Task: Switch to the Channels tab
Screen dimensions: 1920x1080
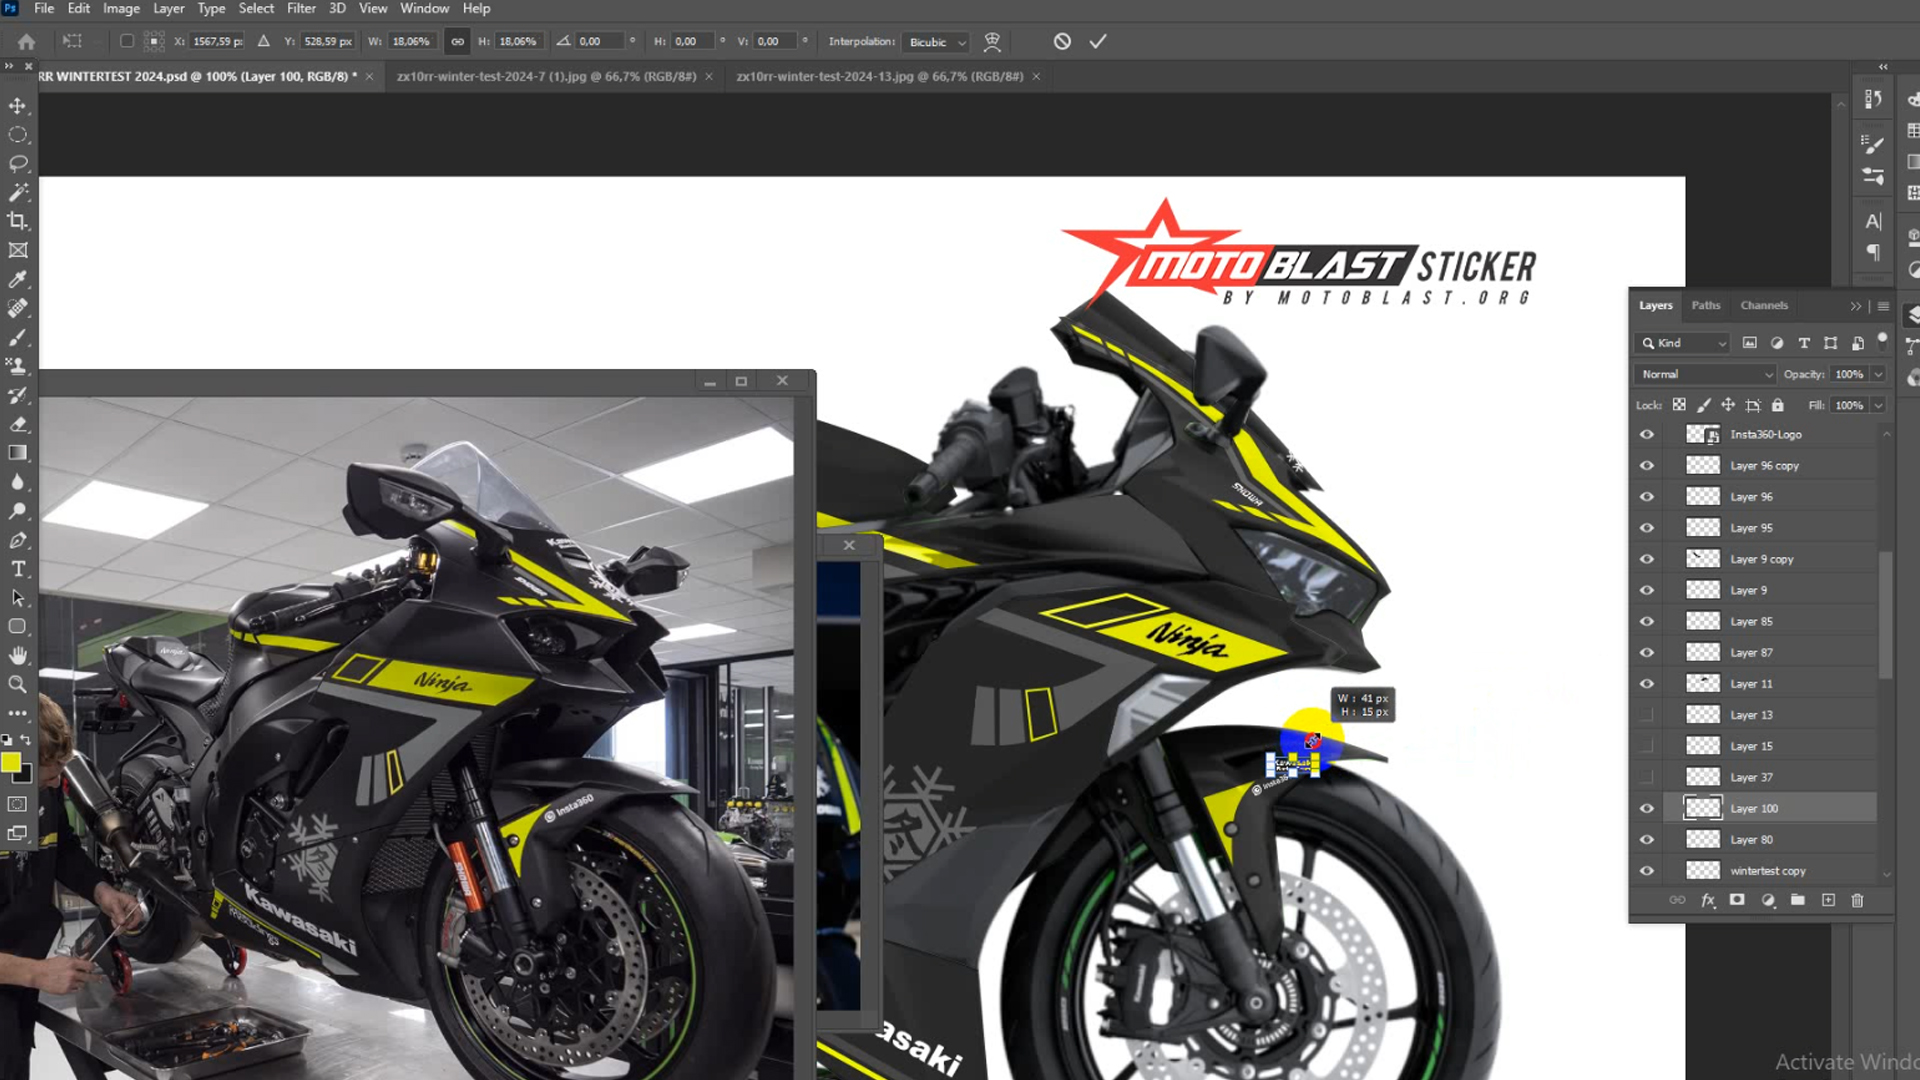Action: [x=1763, y=305]
